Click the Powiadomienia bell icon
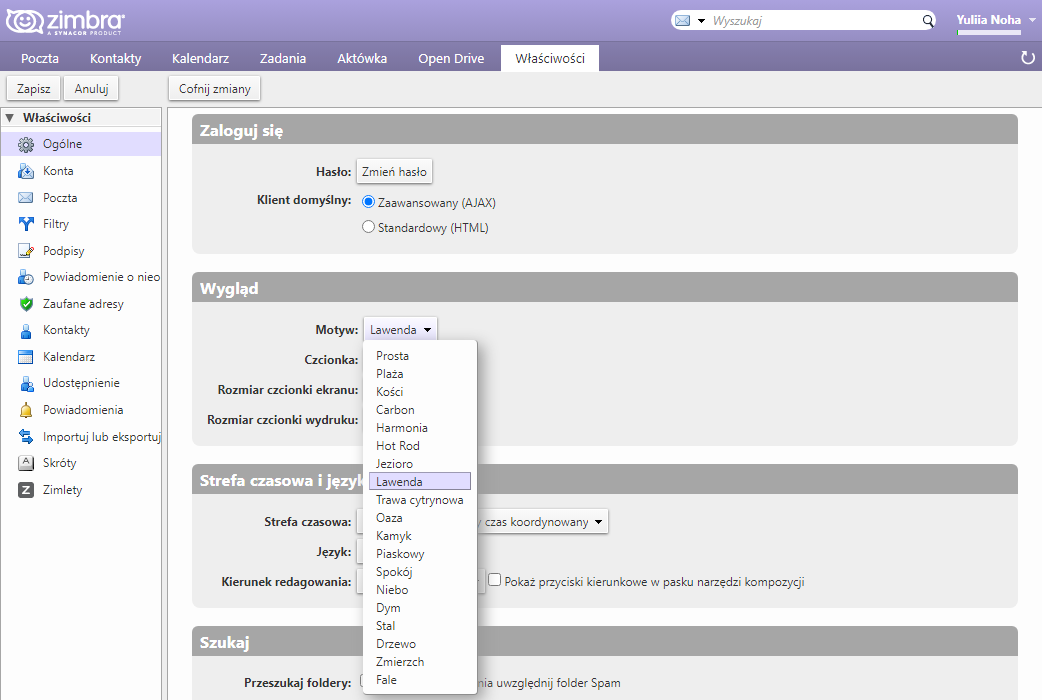The height and width of the screenshot is (700, 1042). [26, 410]
